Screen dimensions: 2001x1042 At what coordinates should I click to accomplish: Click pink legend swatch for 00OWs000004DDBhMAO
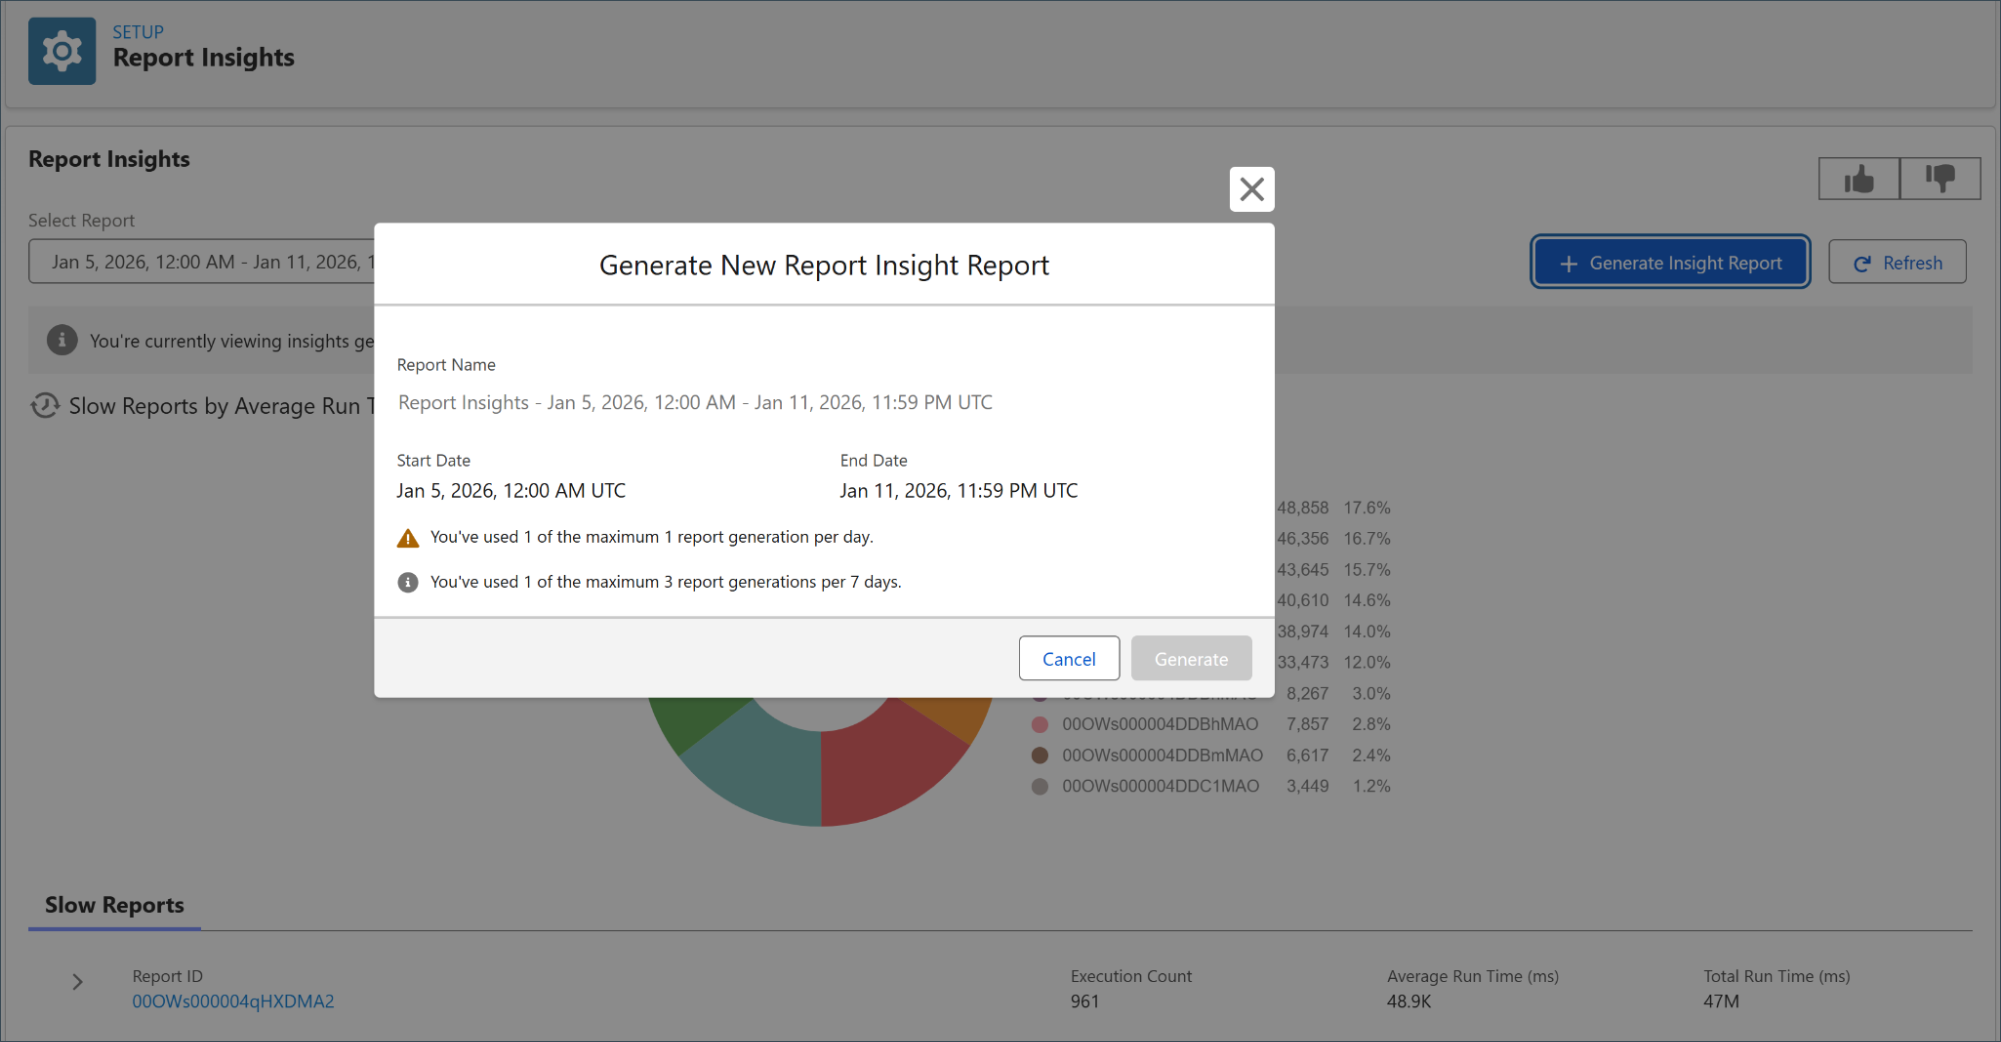1040,724
